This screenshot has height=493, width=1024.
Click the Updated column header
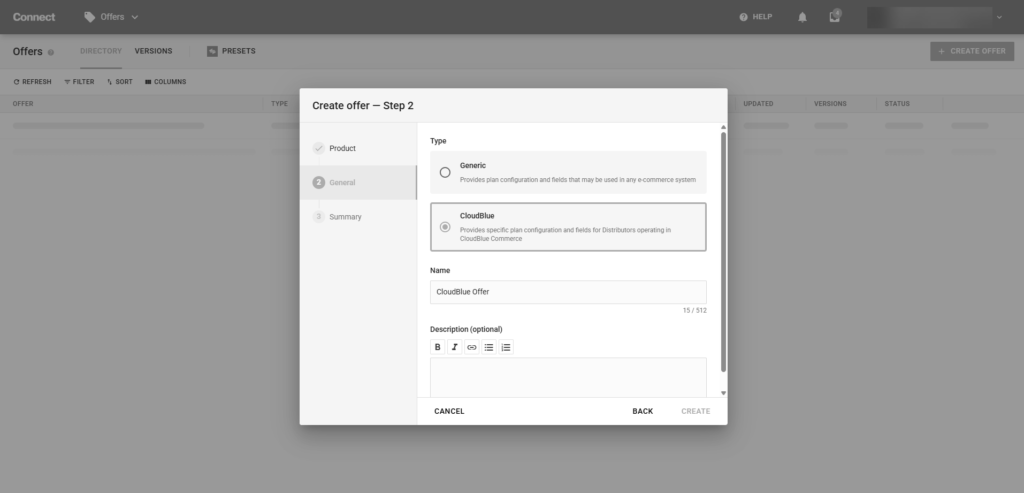coord(758,104)
